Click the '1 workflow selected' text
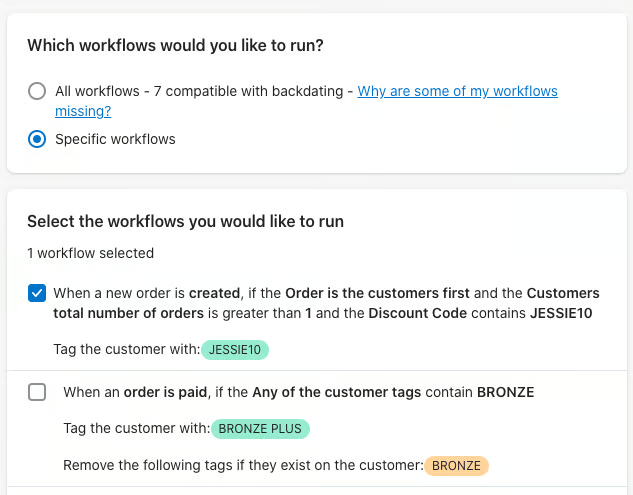Image resolution: width=633 pixels, height=495 pixels. [x=90, y=253]
